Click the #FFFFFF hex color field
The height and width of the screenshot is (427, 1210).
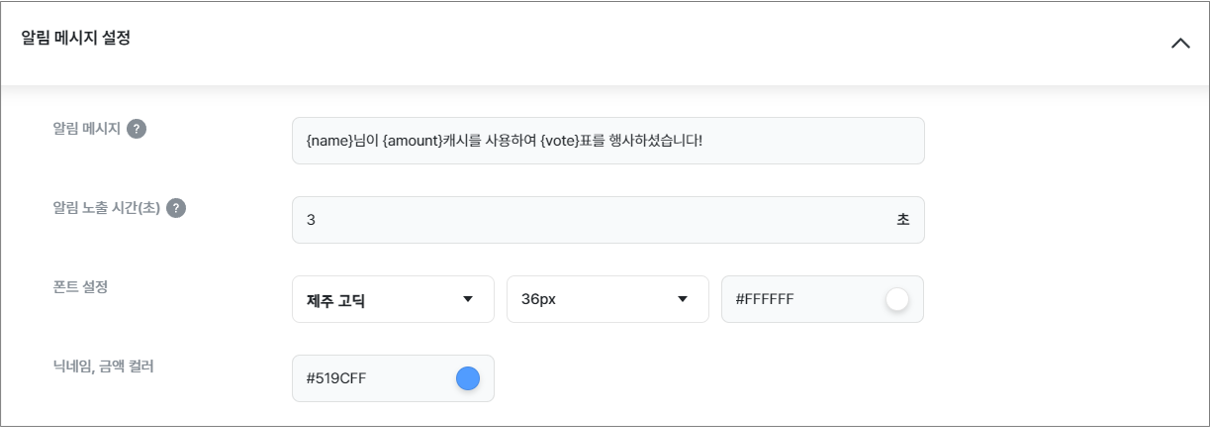click(822, 299)
